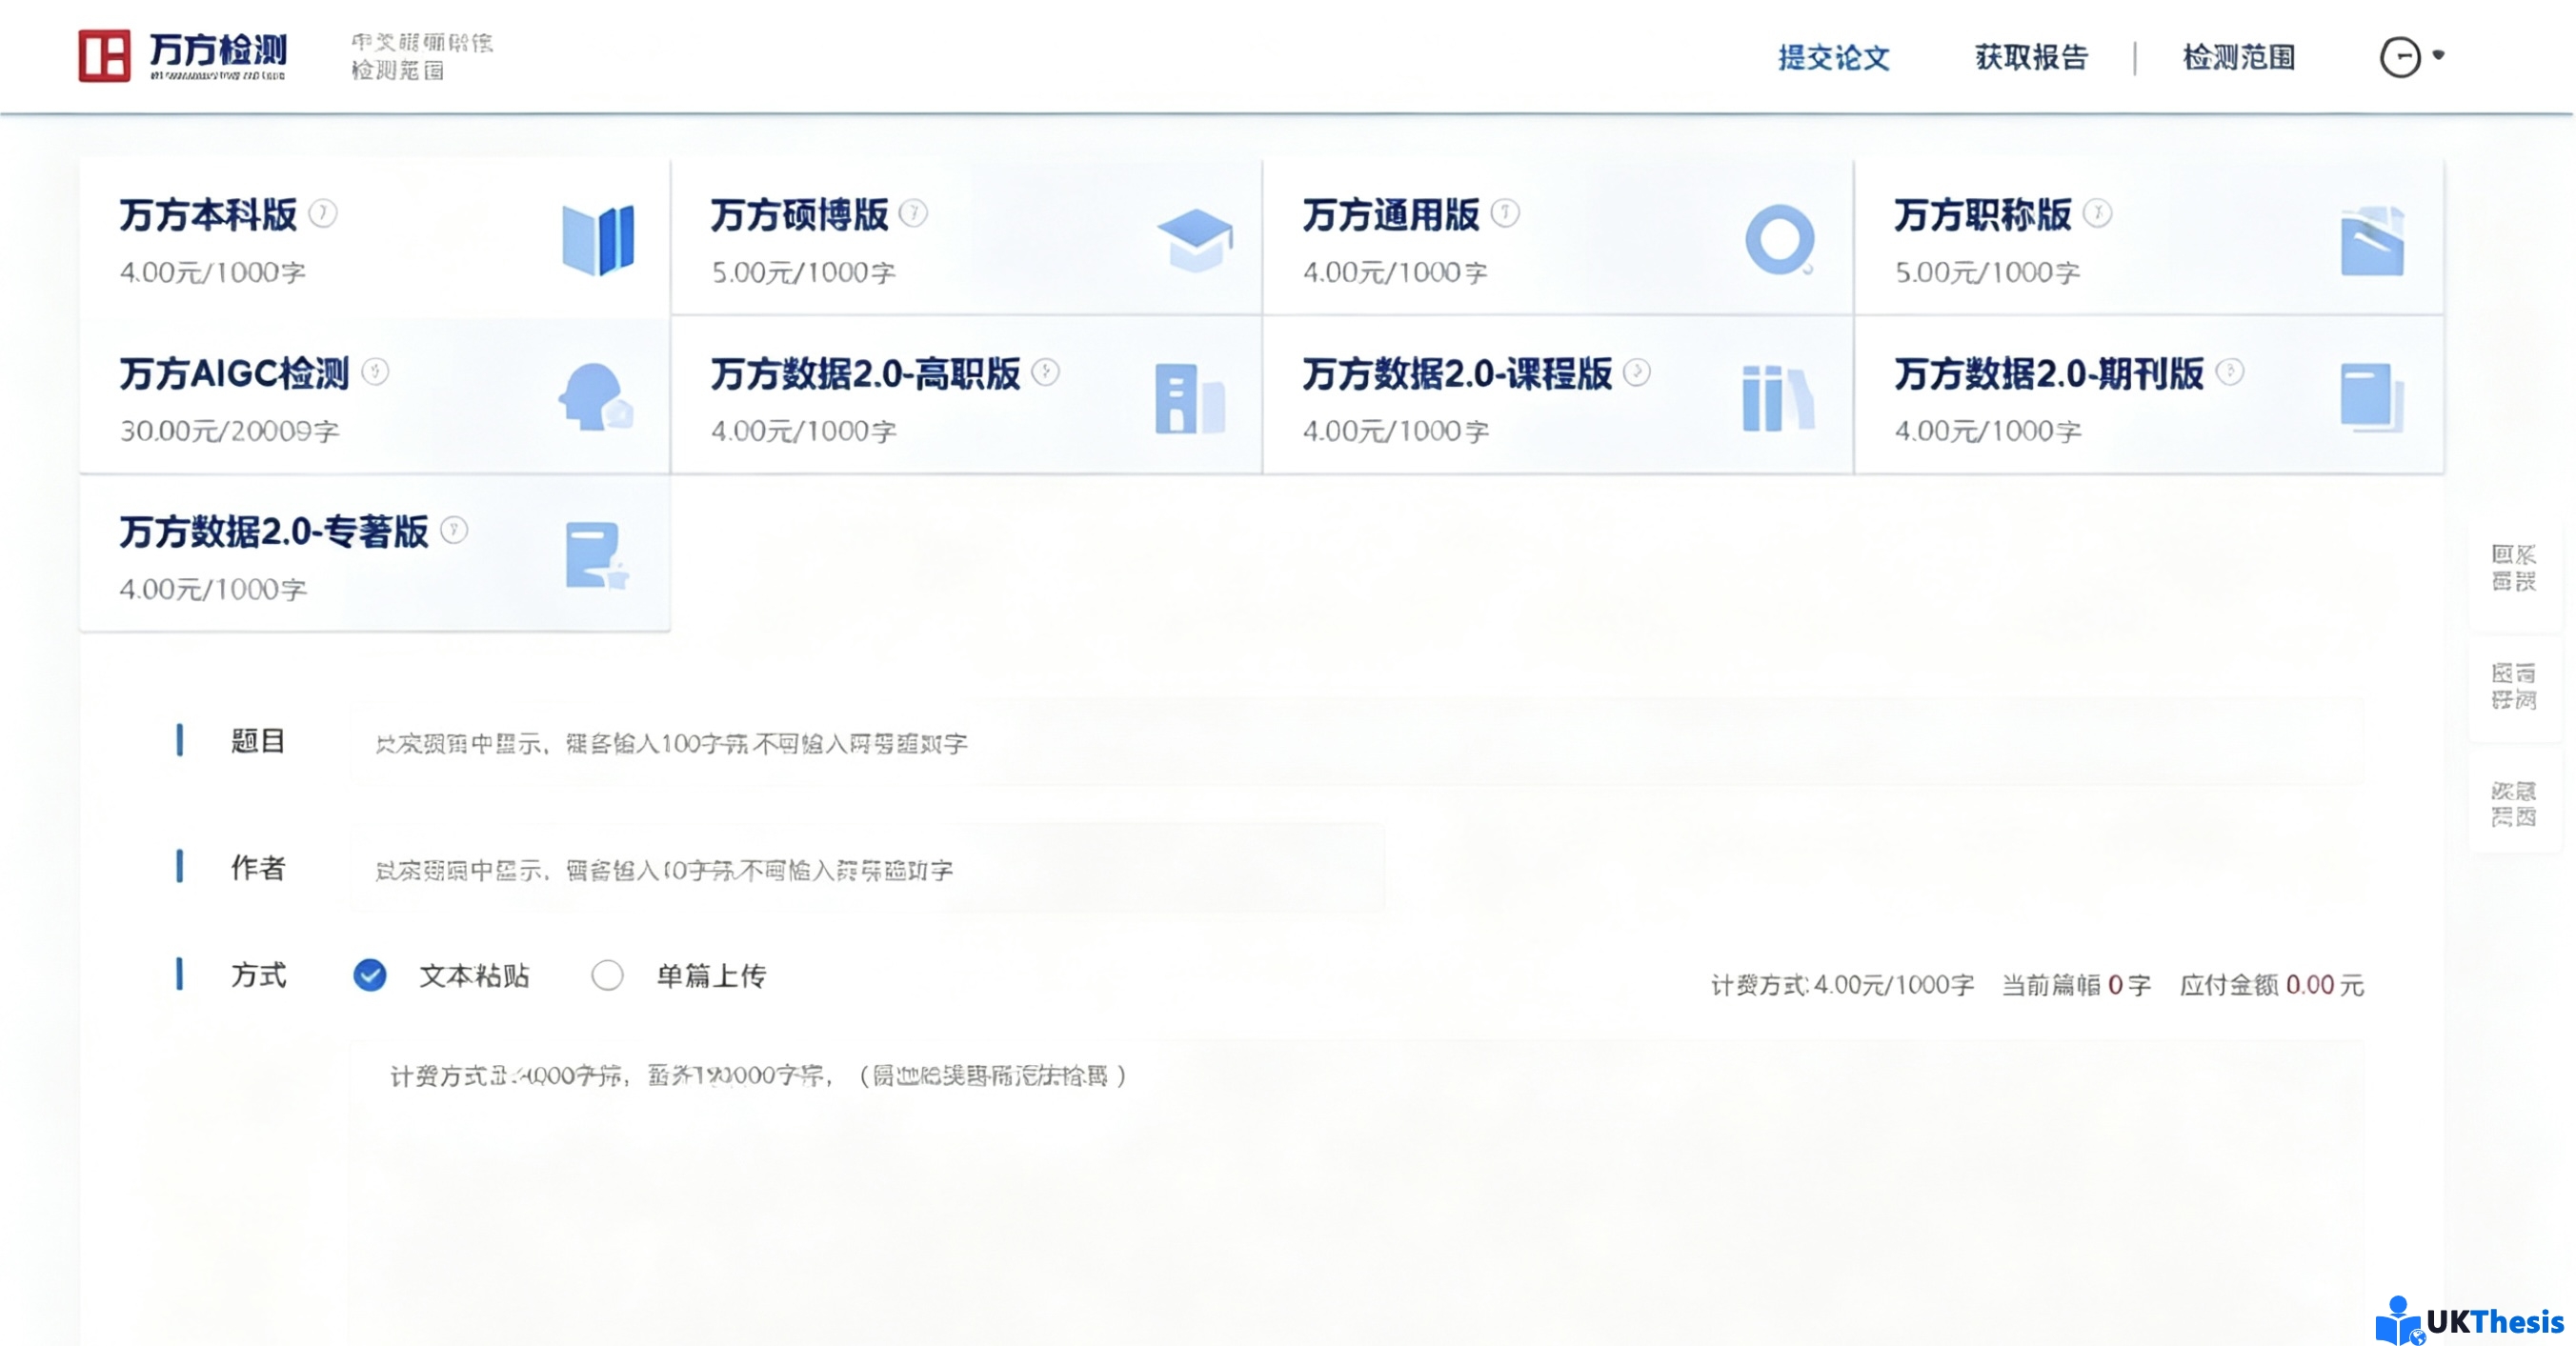Image resolution: width=2576 pixels, height=1346 pixels.
Task: Click the 当前篇幅 0 字 word count
Action: coord(2076,985)
